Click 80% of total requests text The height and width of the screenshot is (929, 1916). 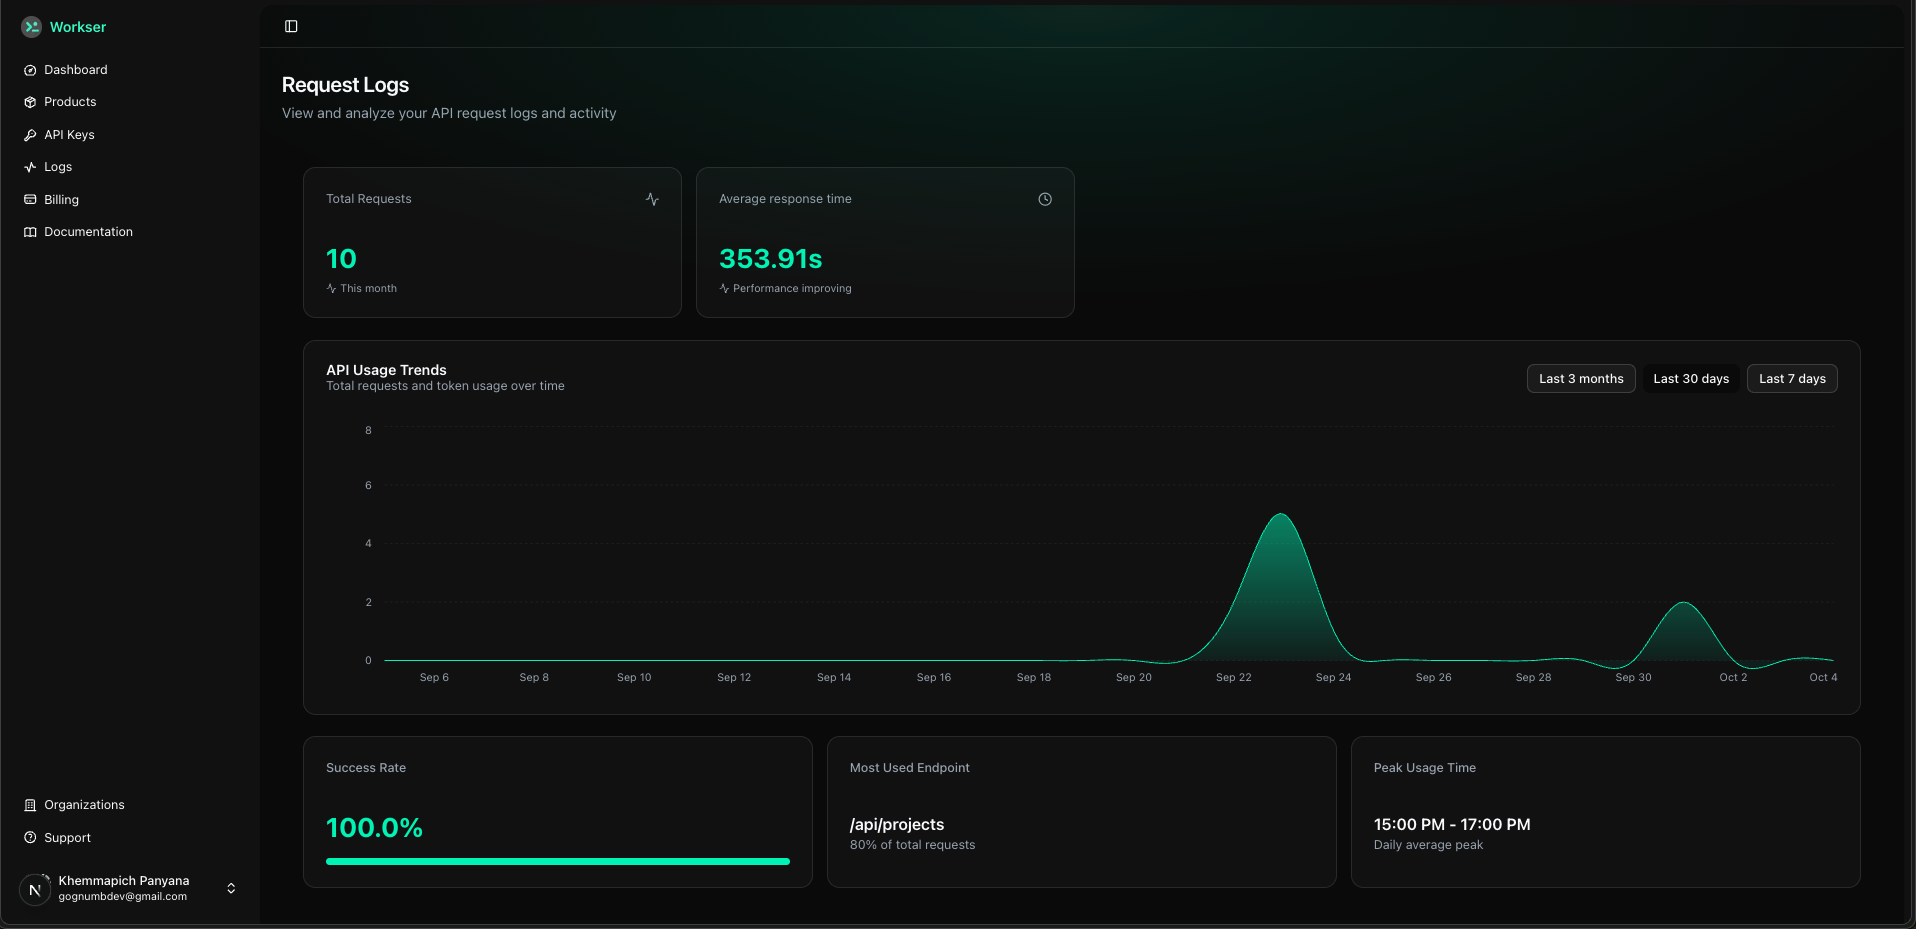[912, 845]
